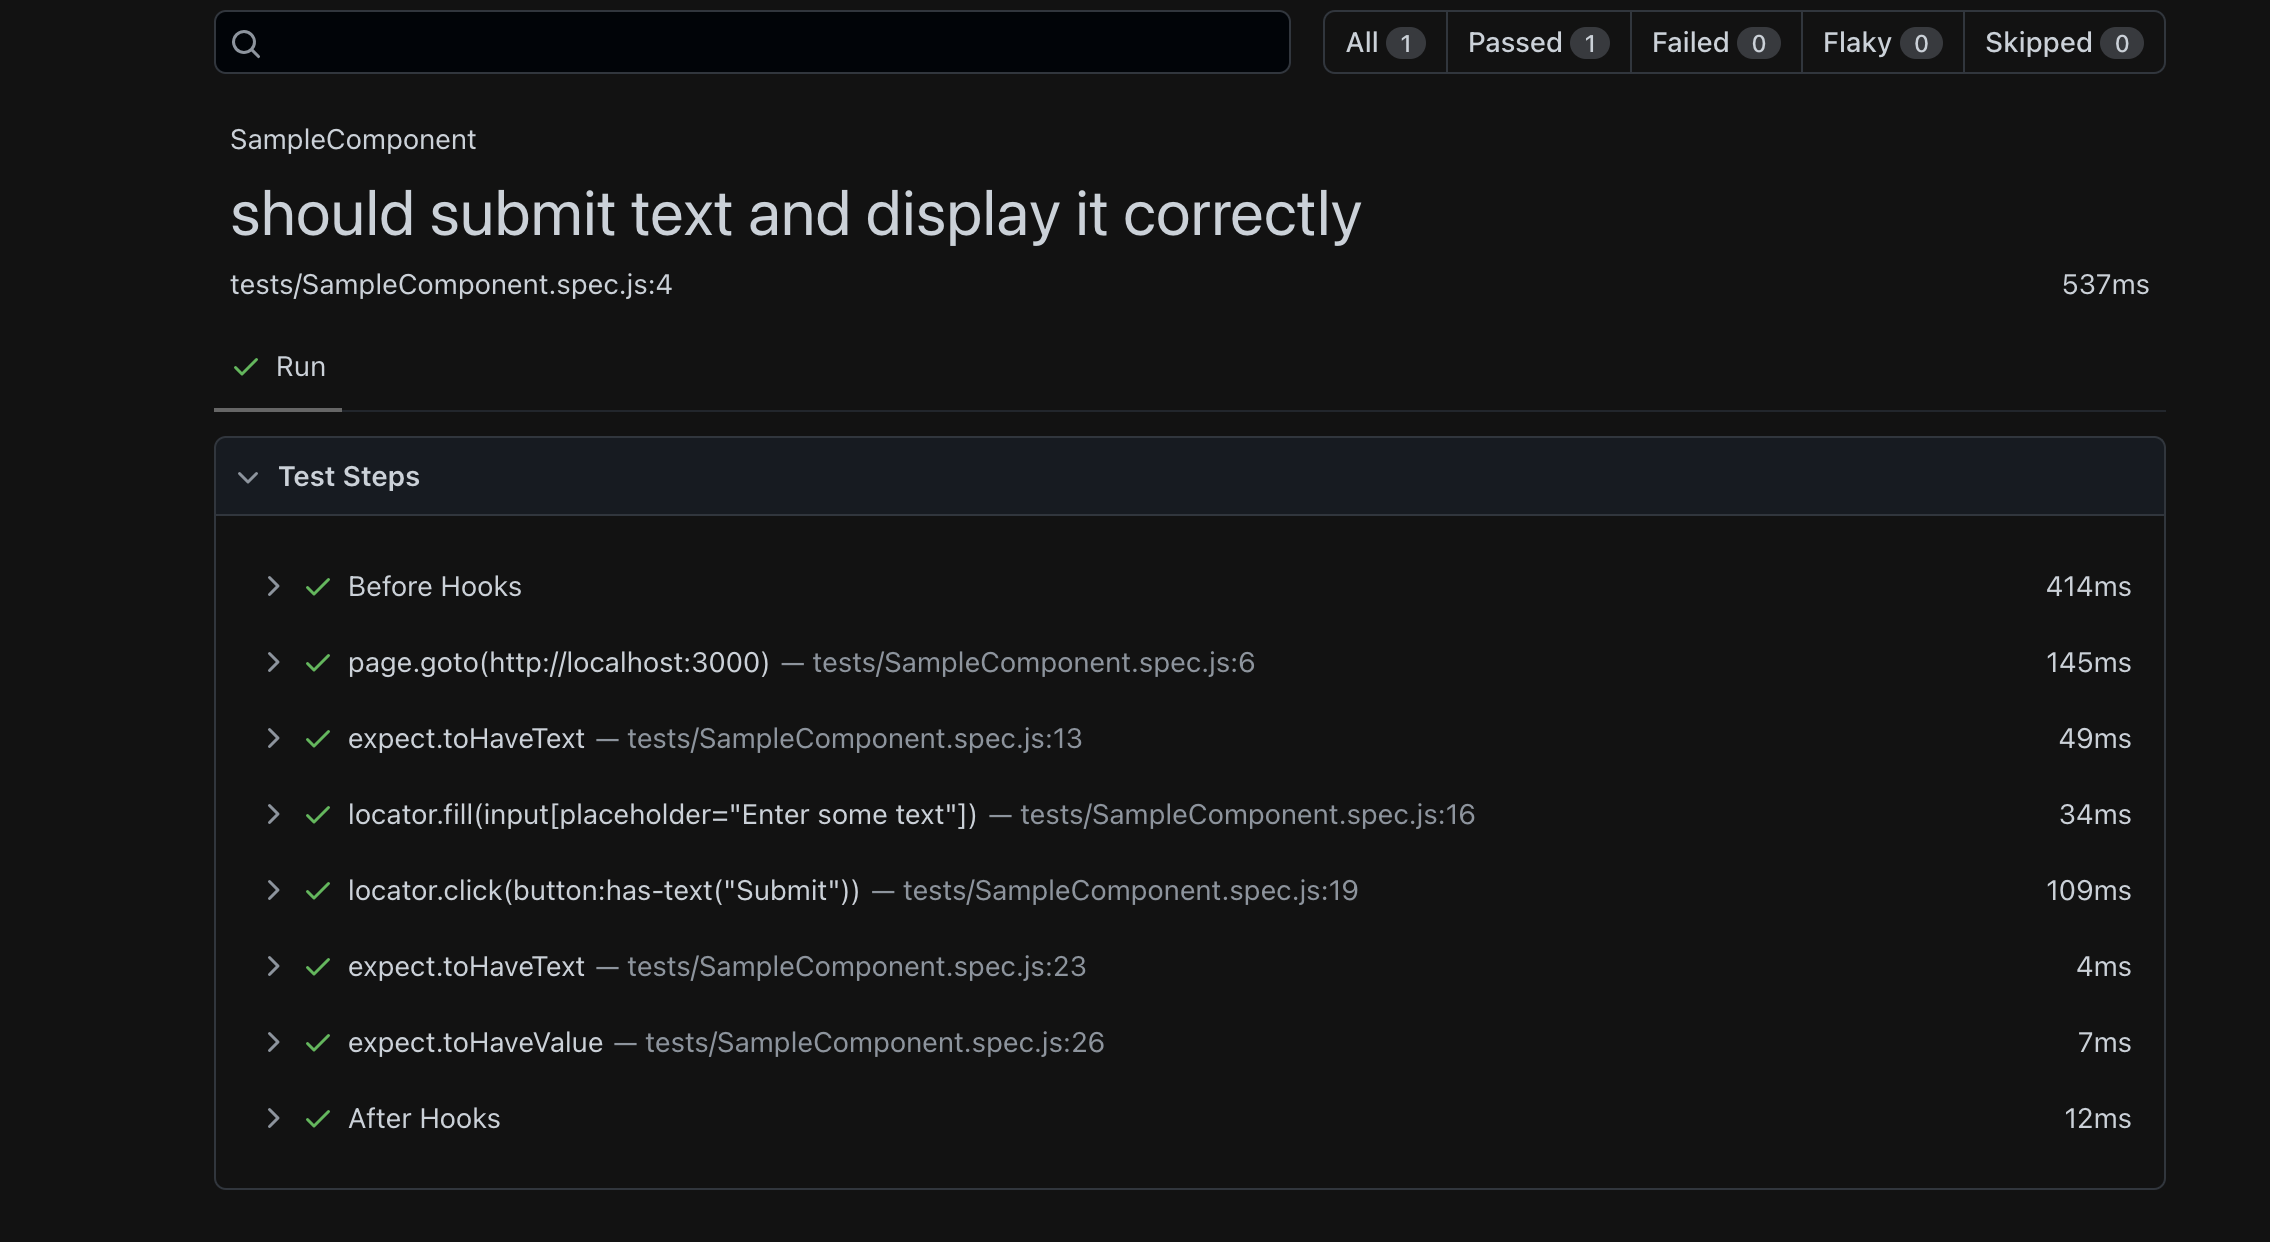Filter tests by Passed
Screen dimensions: 2270x1242
tap(1538, 42)
